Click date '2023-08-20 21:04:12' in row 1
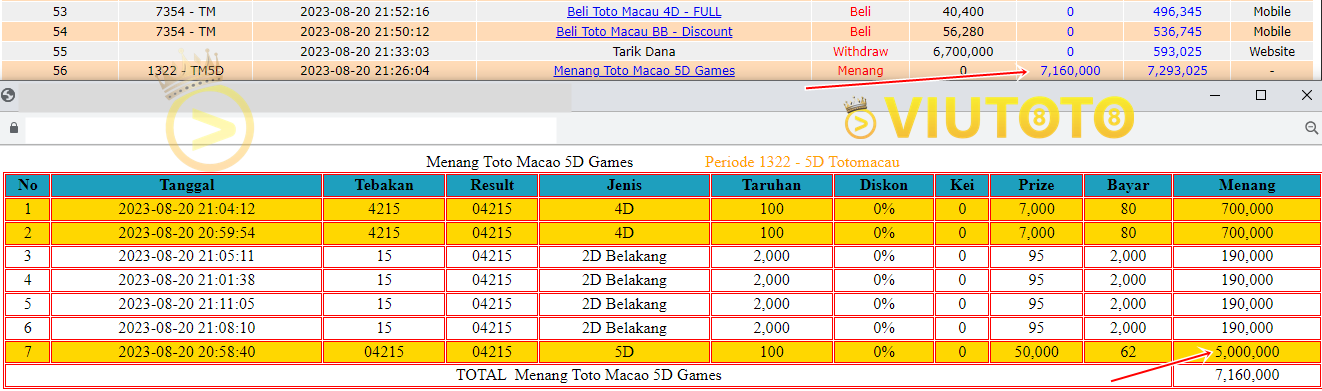 pos(187,209)
